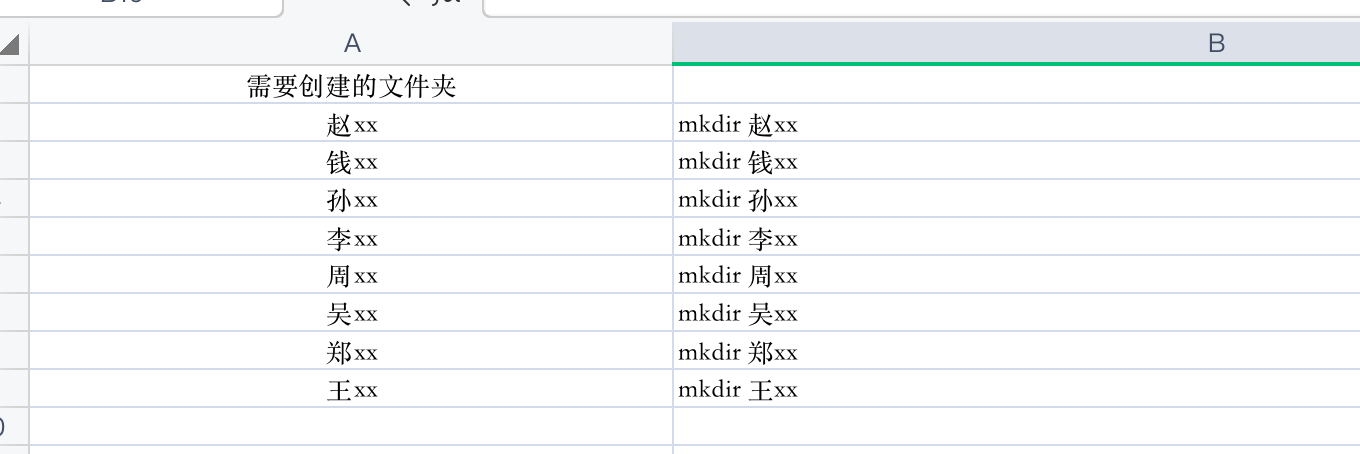The height and width of the screenshot is (454, 1360).
Task: Select cell 赵xx in column A
Action: [351, 124]
